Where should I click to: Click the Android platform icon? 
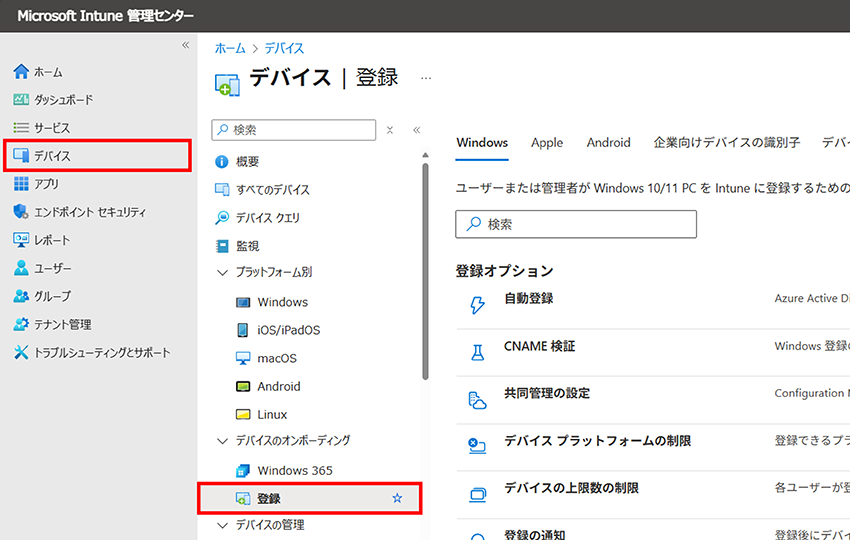click(x=243, y=387)
